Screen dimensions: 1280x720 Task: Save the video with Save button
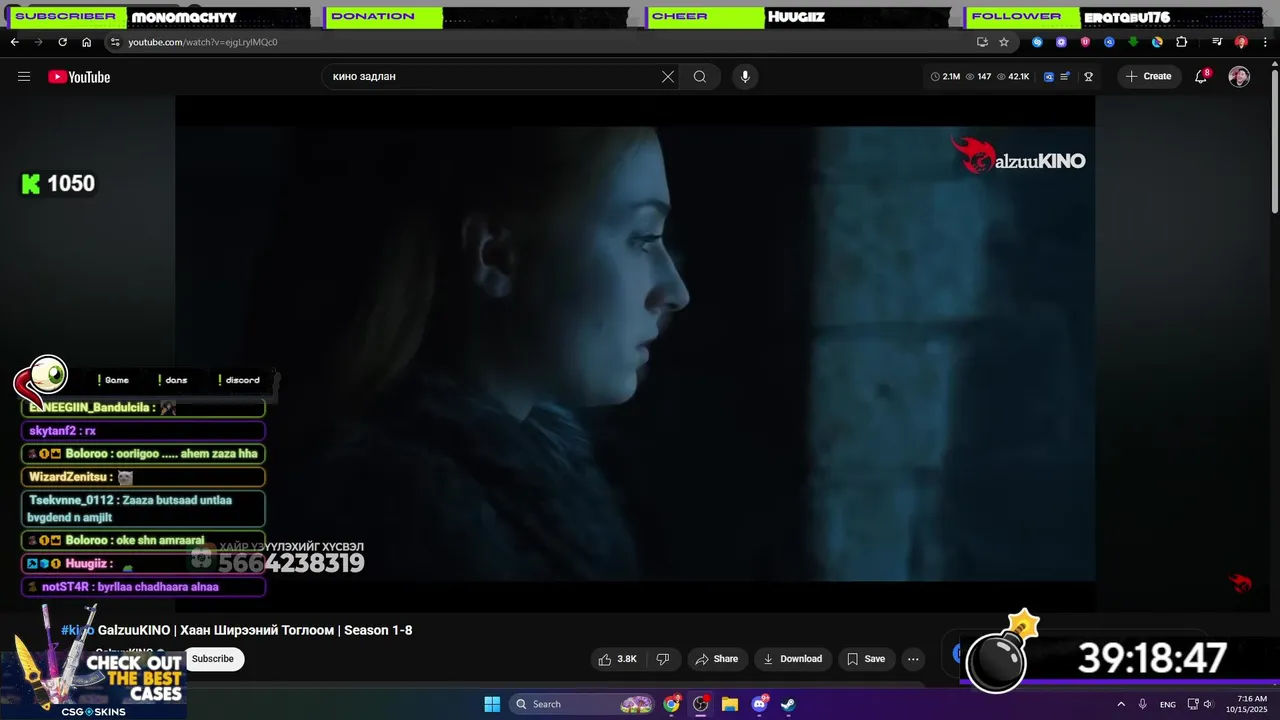tap(866, 659)
